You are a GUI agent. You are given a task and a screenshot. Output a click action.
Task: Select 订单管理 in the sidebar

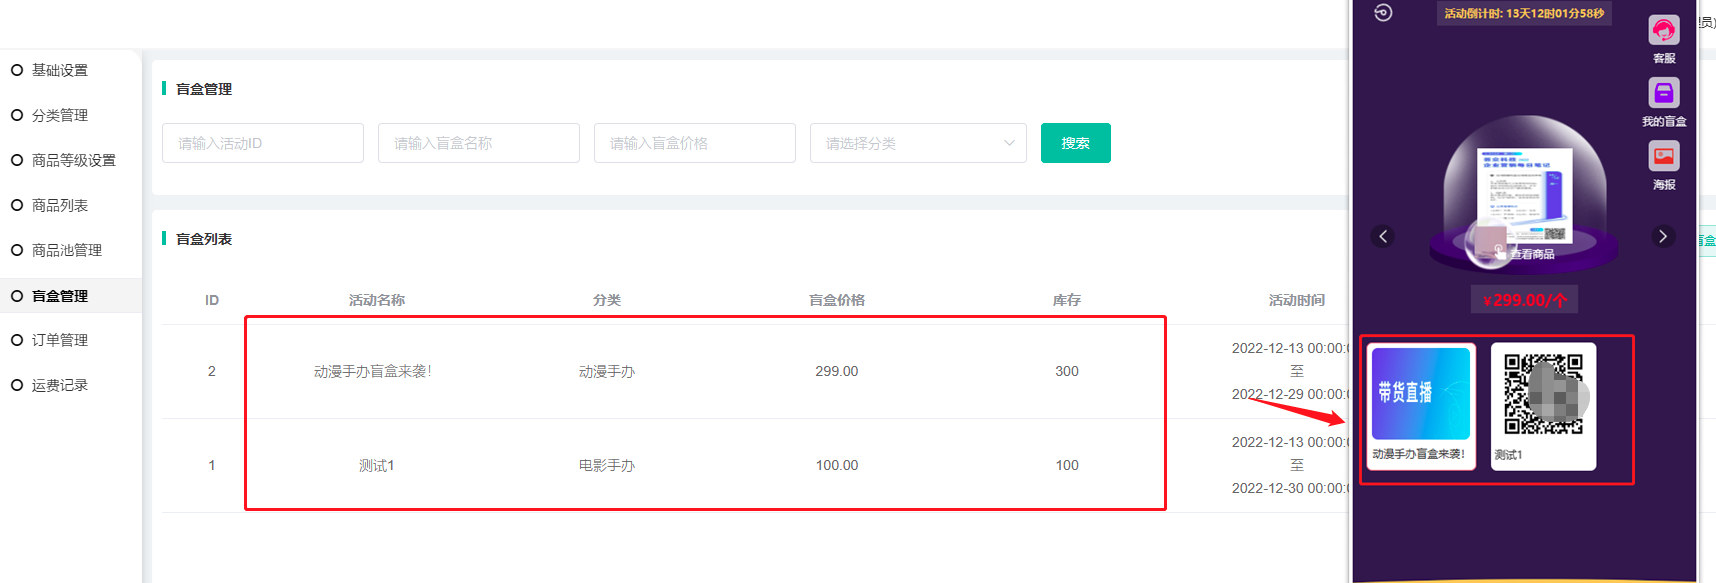[x=60, y=340]
